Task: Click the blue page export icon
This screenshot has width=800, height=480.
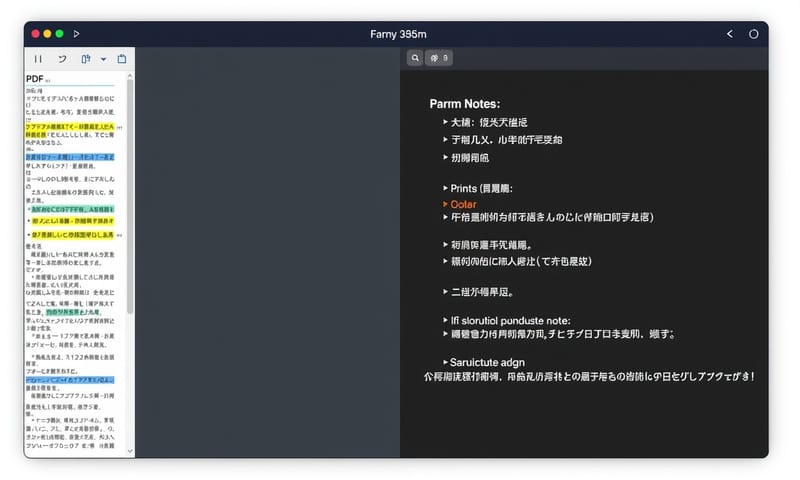Action: point(86,59)
